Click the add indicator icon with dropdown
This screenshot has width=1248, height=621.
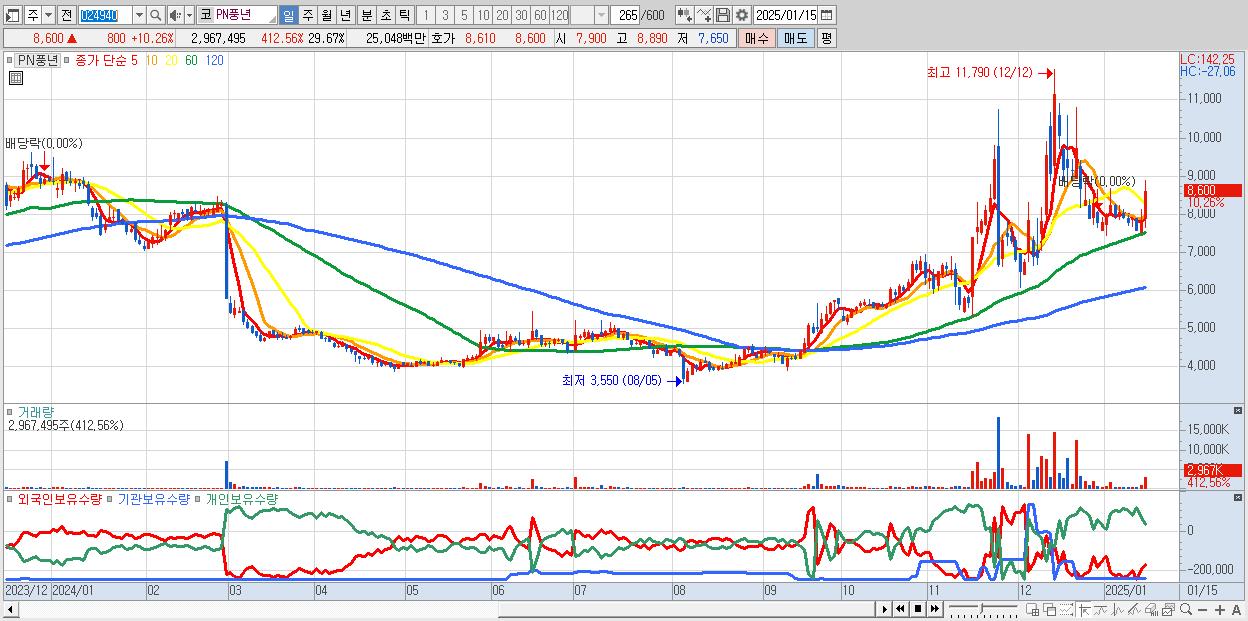pos(684,15)
